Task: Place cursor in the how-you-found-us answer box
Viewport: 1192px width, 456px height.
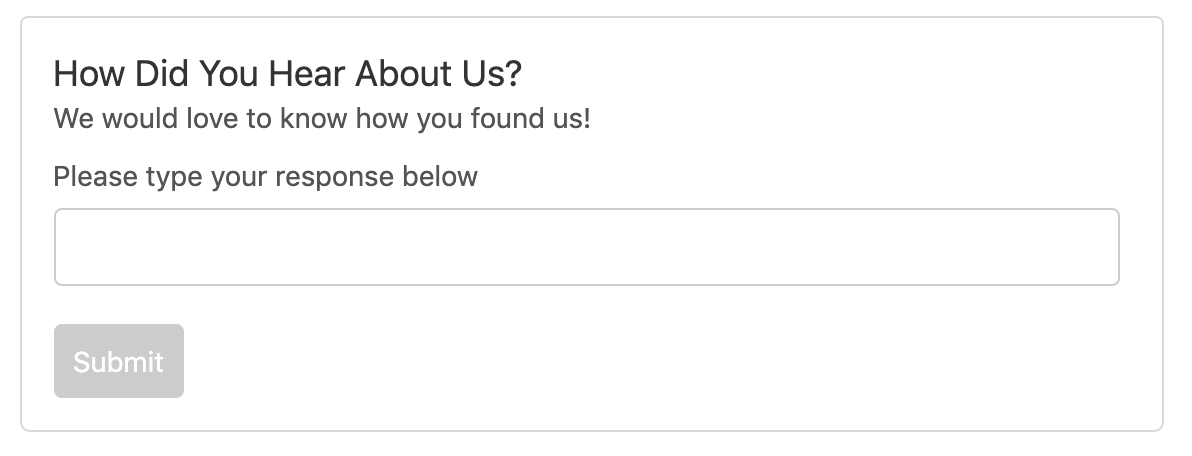Action: click(586, 247)
